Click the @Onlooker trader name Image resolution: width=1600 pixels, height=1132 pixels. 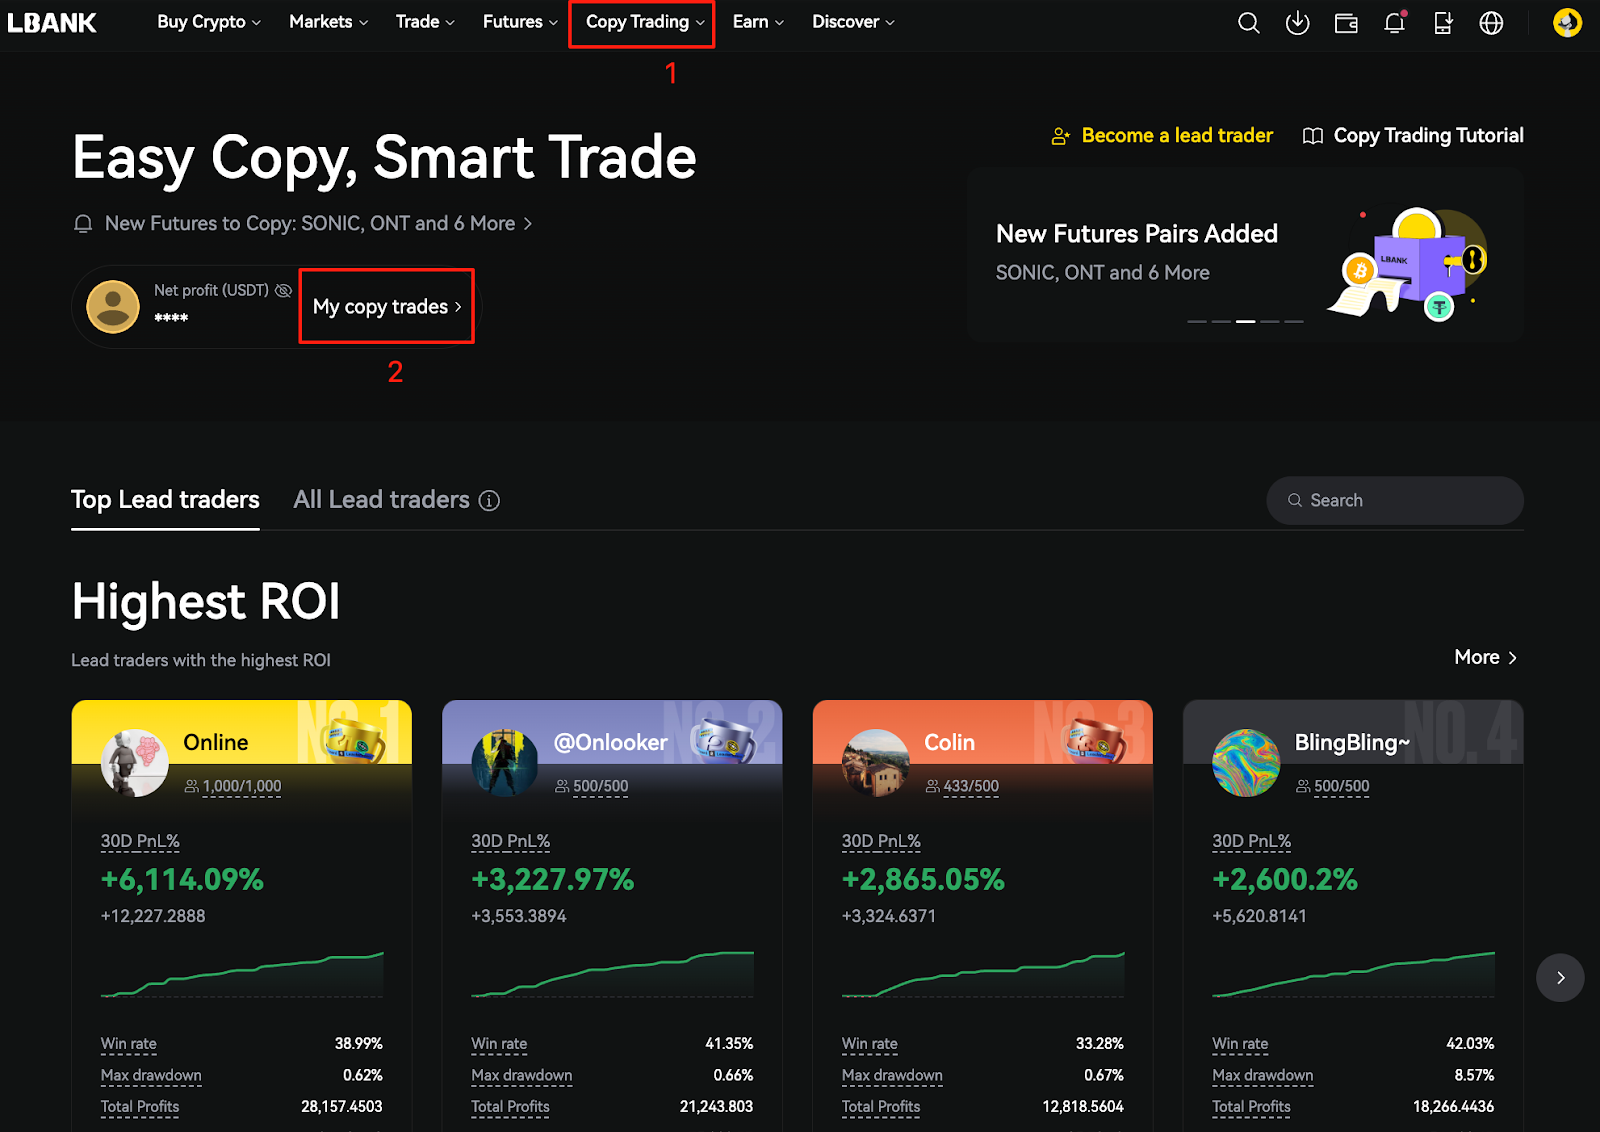pyautogui.click(x=611, y=743)
